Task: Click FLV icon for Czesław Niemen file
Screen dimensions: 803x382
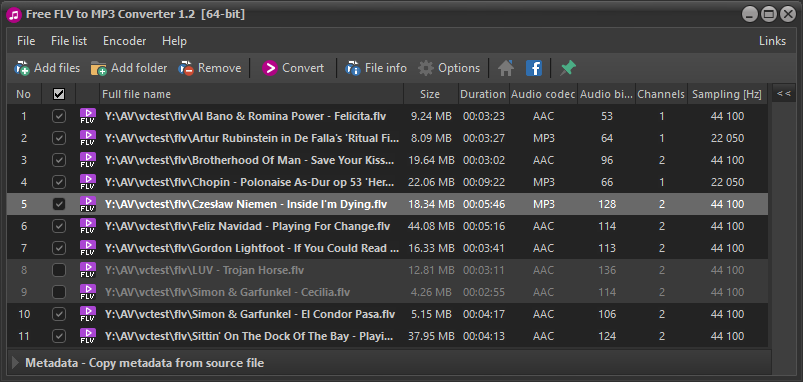Action: (88, 204)
